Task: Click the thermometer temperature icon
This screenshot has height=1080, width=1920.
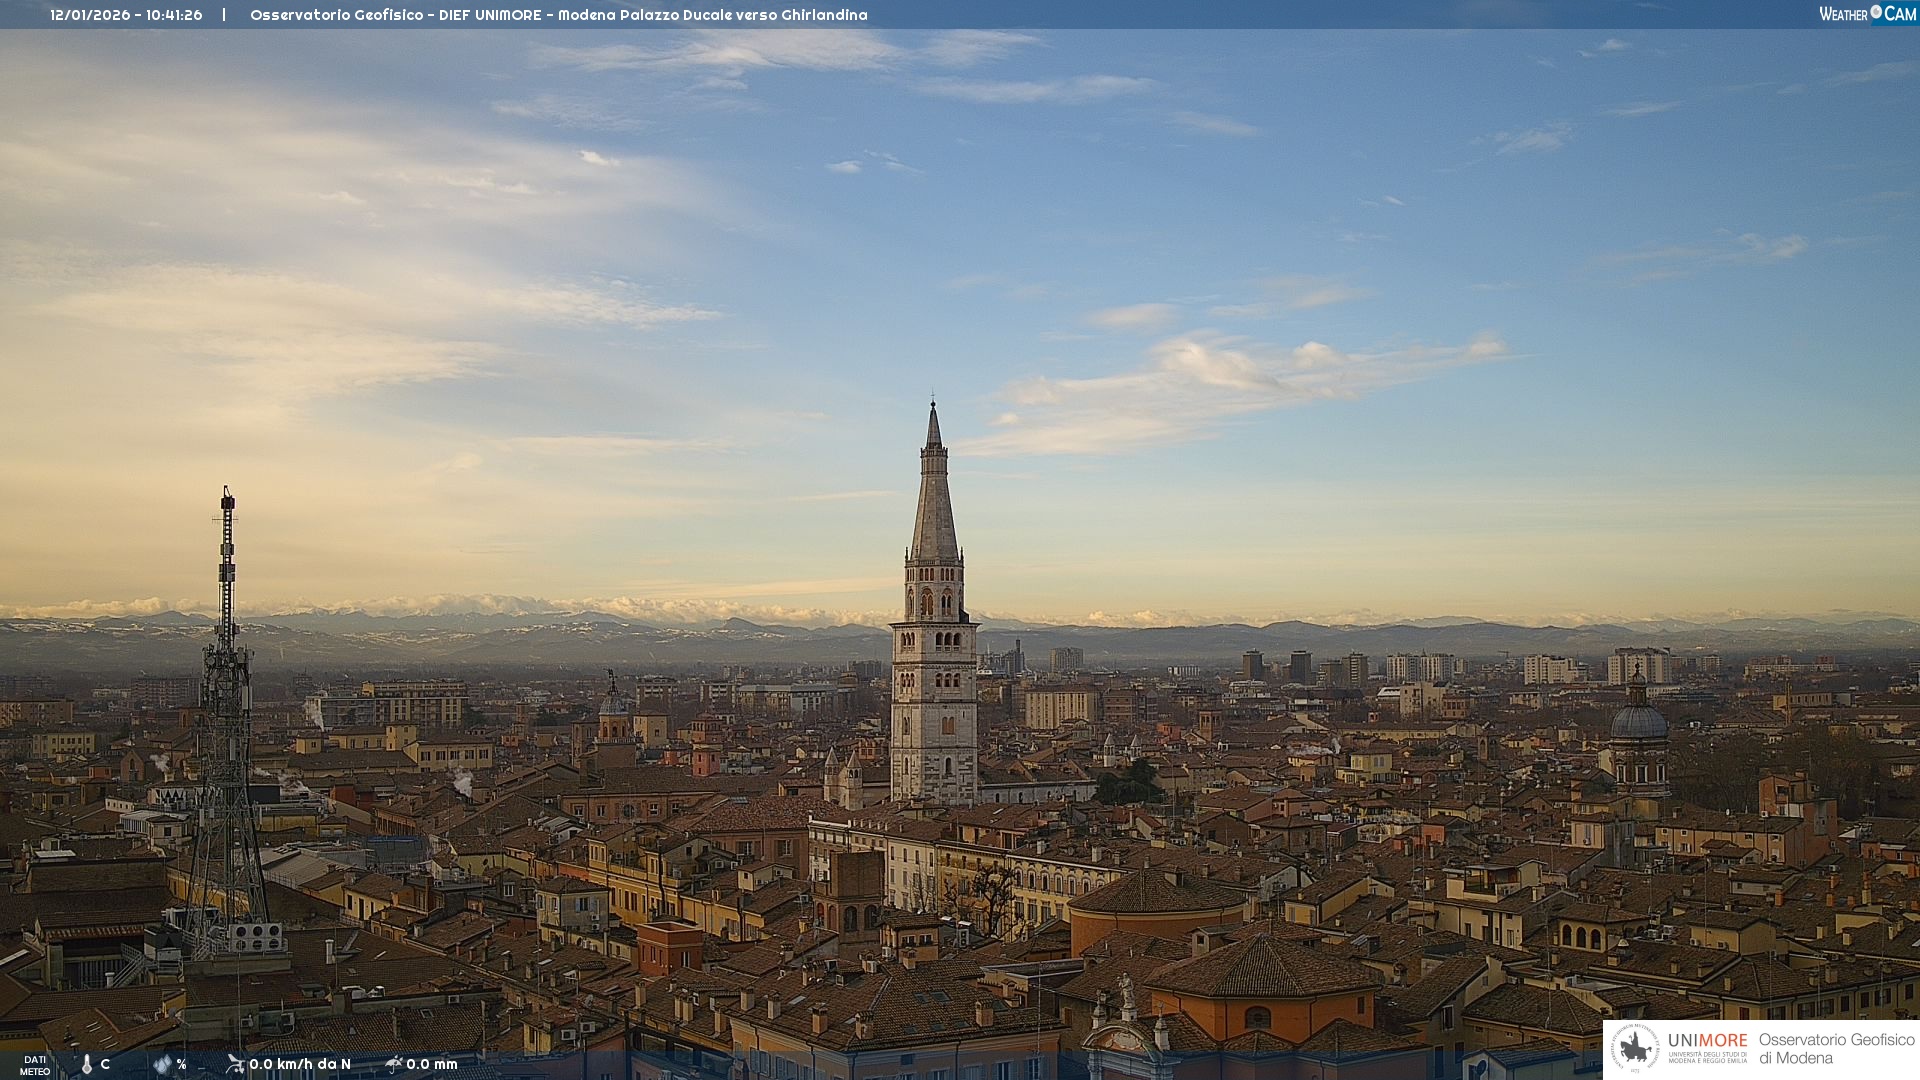Action: point(87,1064)
